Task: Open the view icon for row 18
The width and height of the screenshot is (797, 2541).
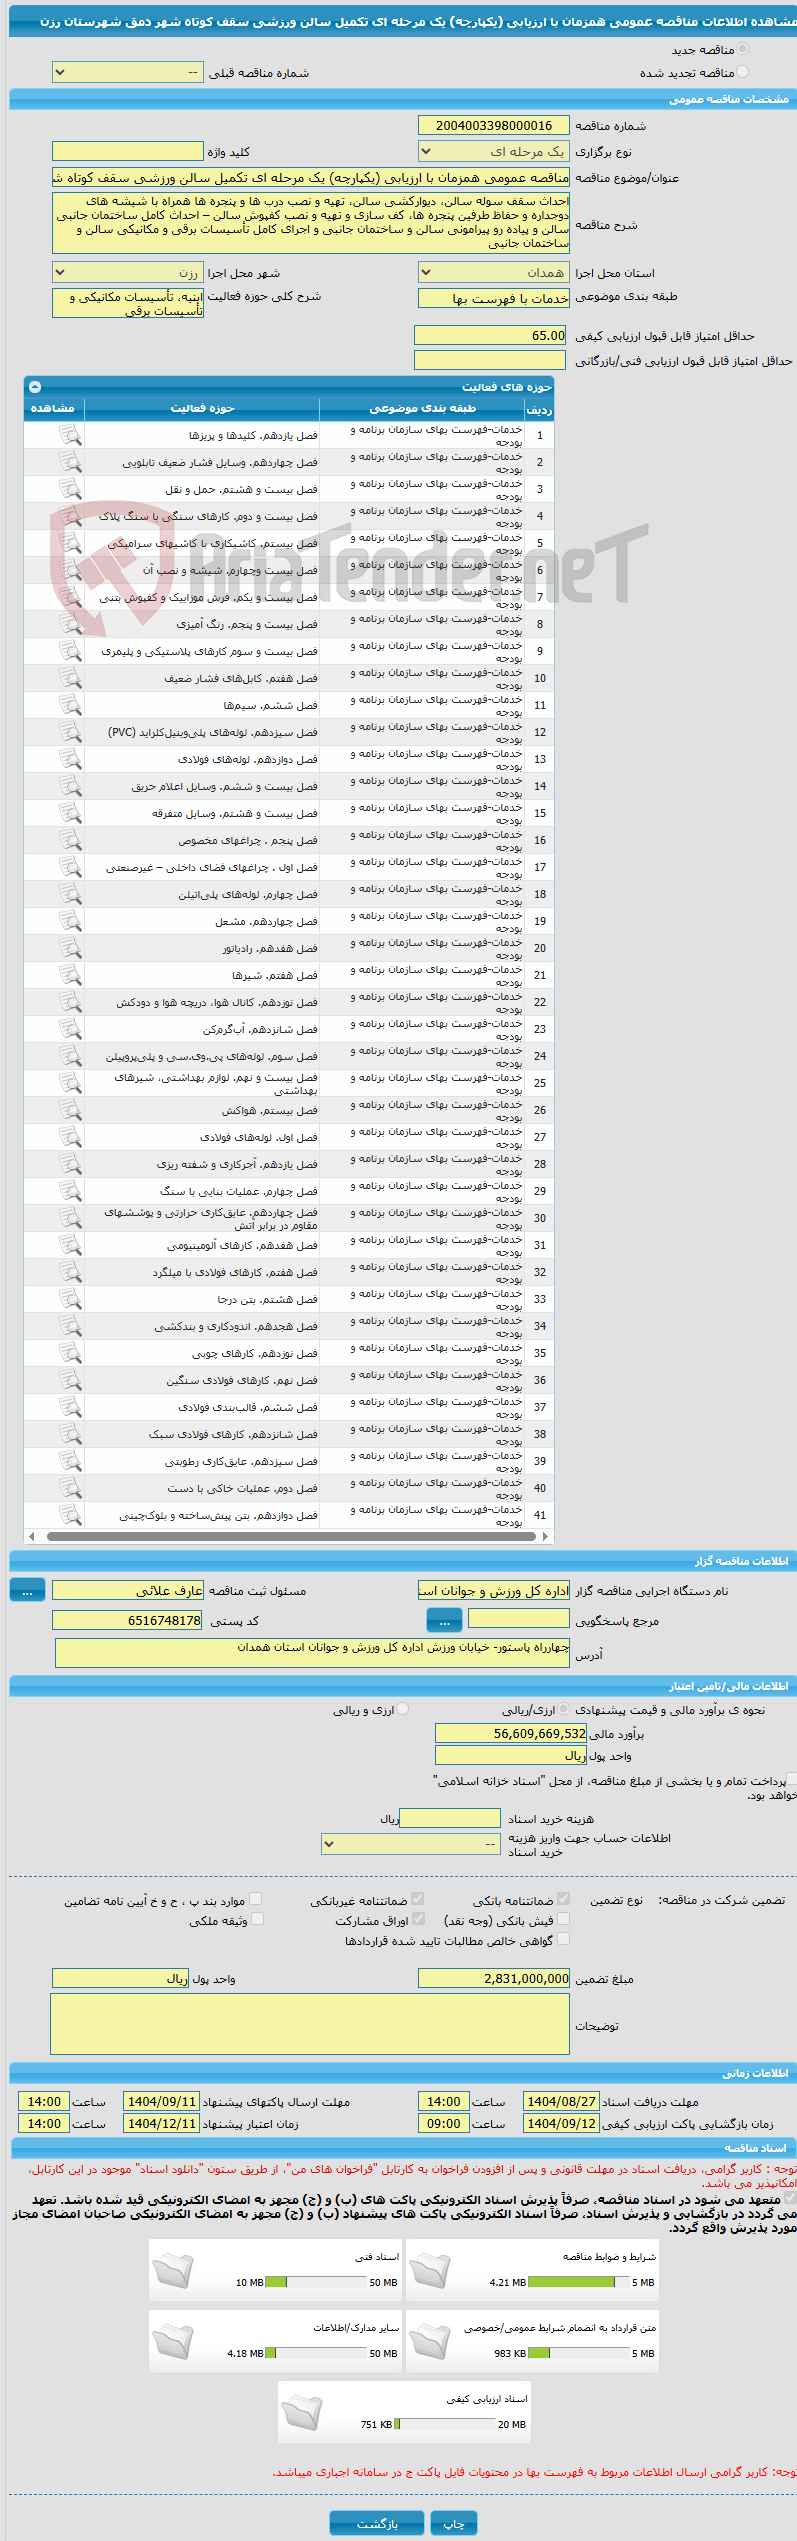Action: point(69,894)
